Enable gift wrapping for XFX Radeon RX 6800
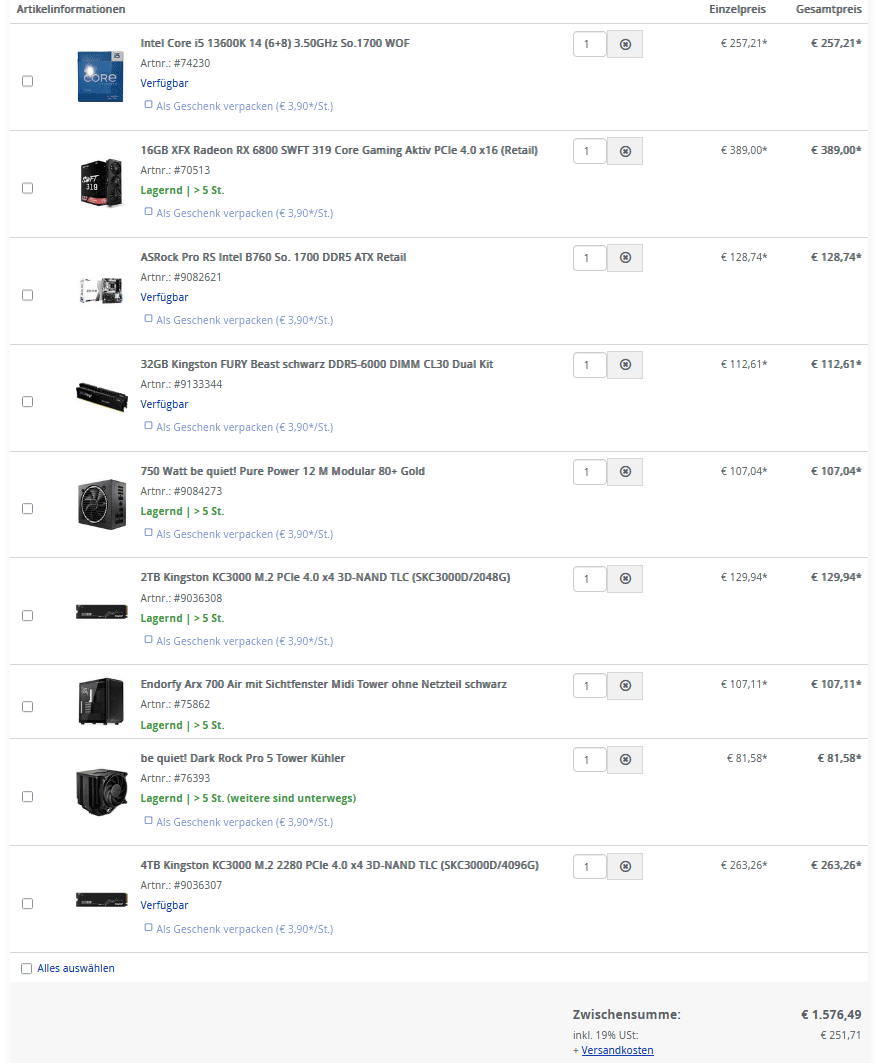 pos(148,212)
